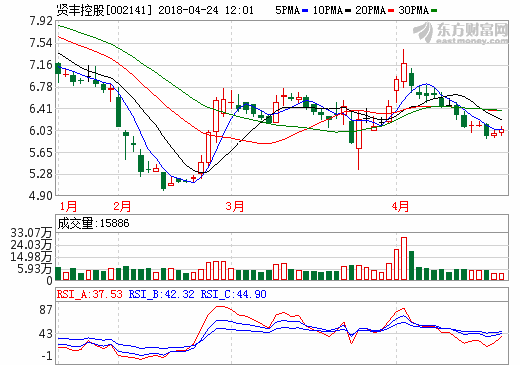Click the blue 5PMA legend swatch

pos(305,11)
